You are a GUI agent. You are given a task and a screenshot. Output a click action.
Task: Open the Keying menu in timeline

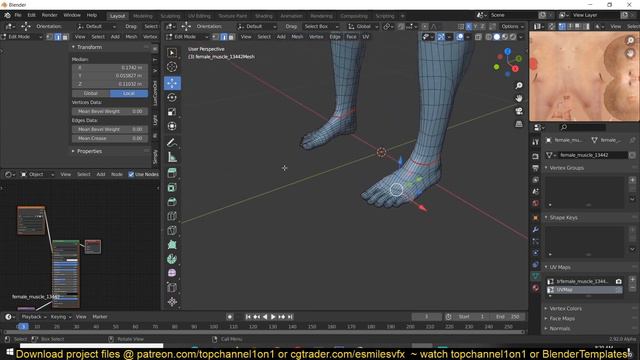tap(60, 317)
